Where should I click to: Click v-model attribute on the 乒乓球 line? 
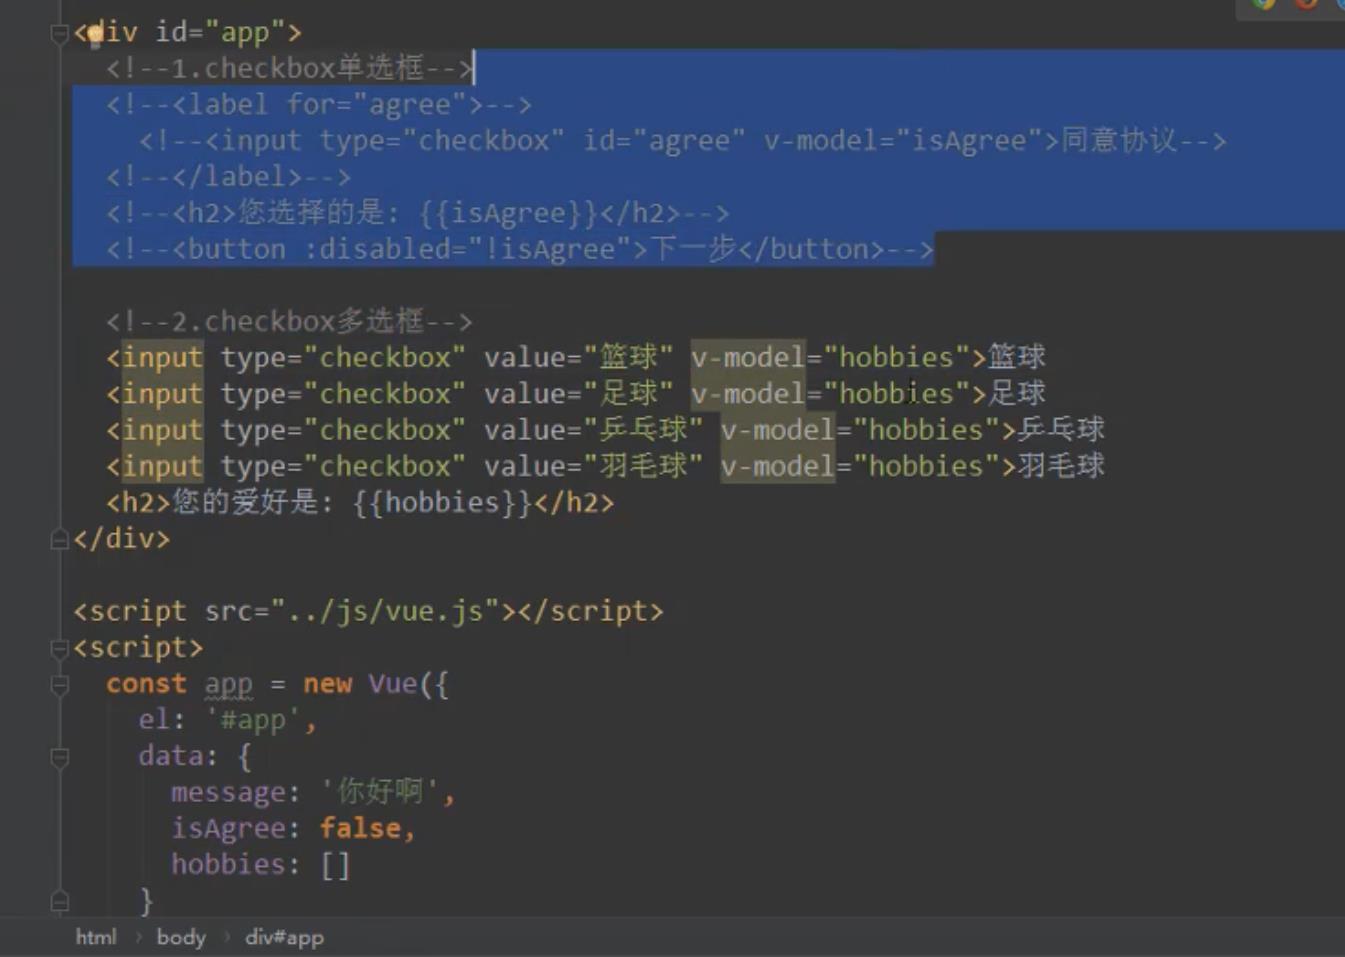777,429
